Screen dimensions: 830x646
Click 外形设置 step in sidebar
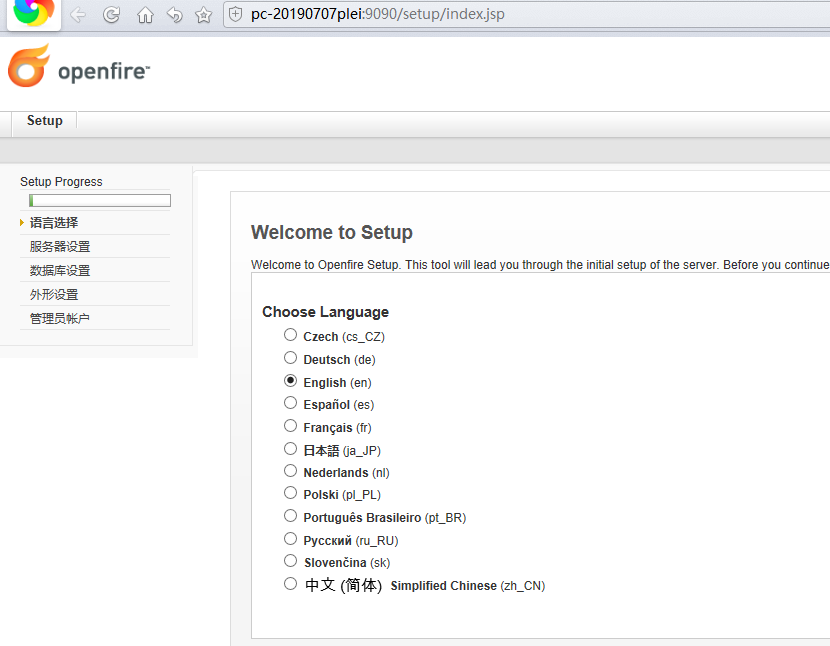coord(54,294)
